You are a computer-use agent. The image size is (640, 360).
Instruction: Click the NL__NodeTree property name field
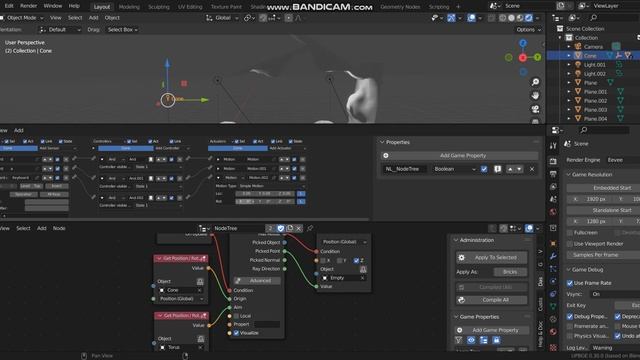404,169
